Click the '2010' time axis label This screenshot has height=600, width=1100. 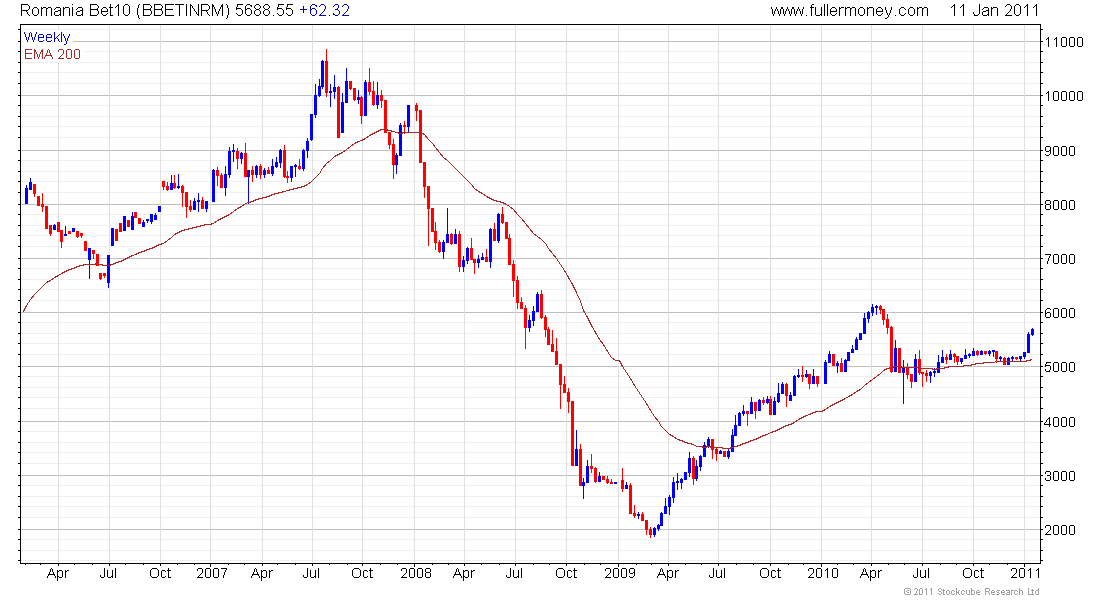(x=823, y=573)
